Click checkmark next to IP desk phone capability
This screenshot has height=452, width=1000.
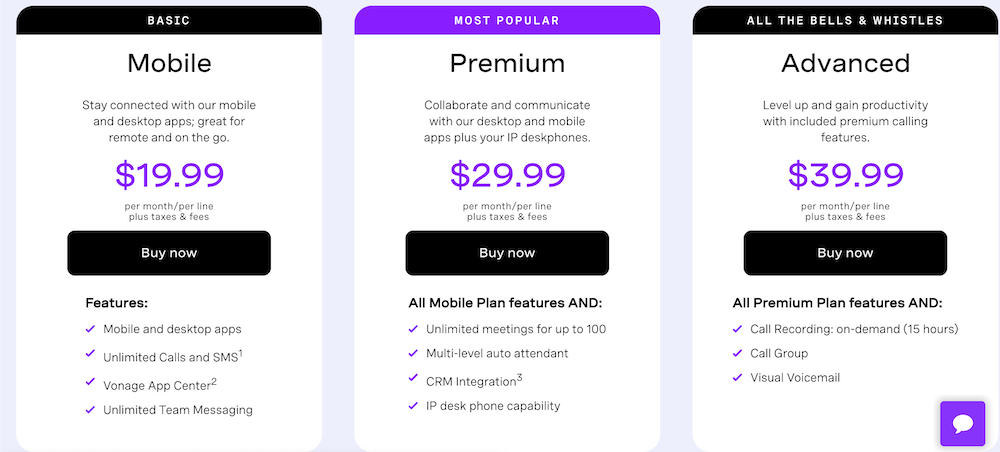tap(413, 405)
